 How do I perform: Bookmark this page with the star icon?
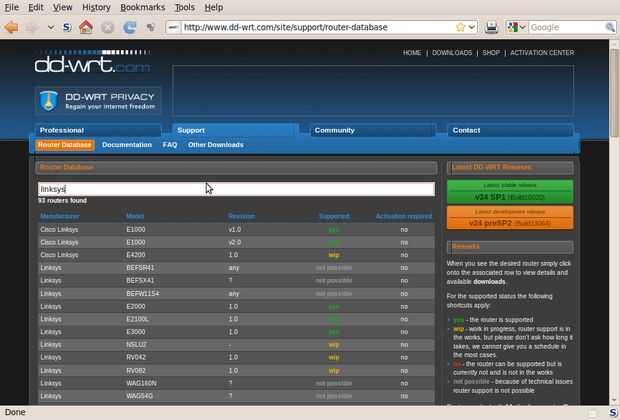(x=460, y=27)
